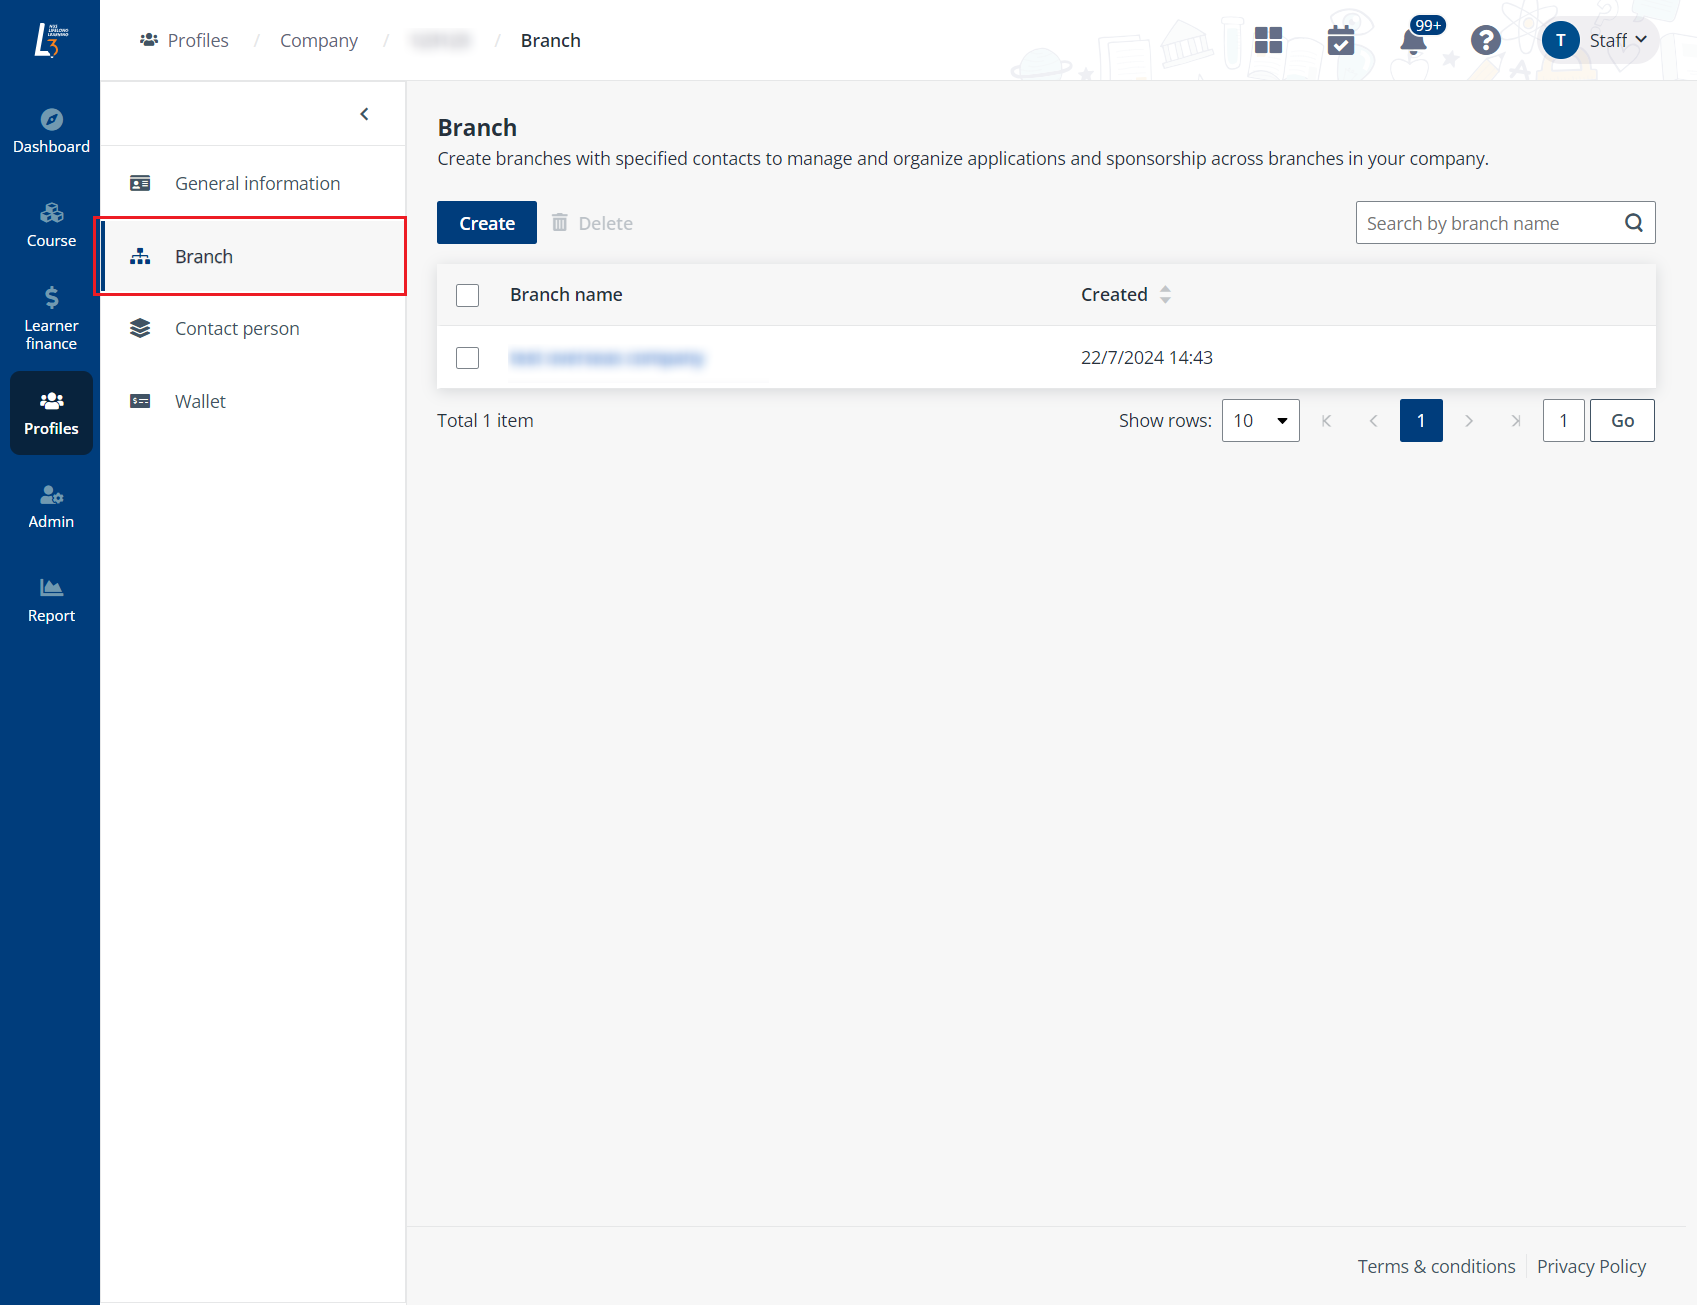Screen dimensions: 1697x1305
Task: Click the branch name search field
Action: pyautogui.click(x=1480, y=222)
